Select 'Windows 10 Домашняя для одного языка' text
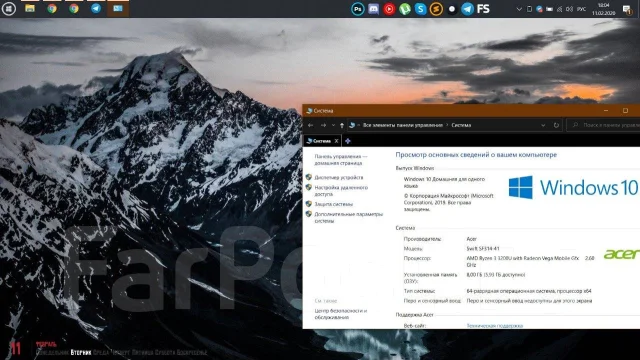 tap(444, 182)
